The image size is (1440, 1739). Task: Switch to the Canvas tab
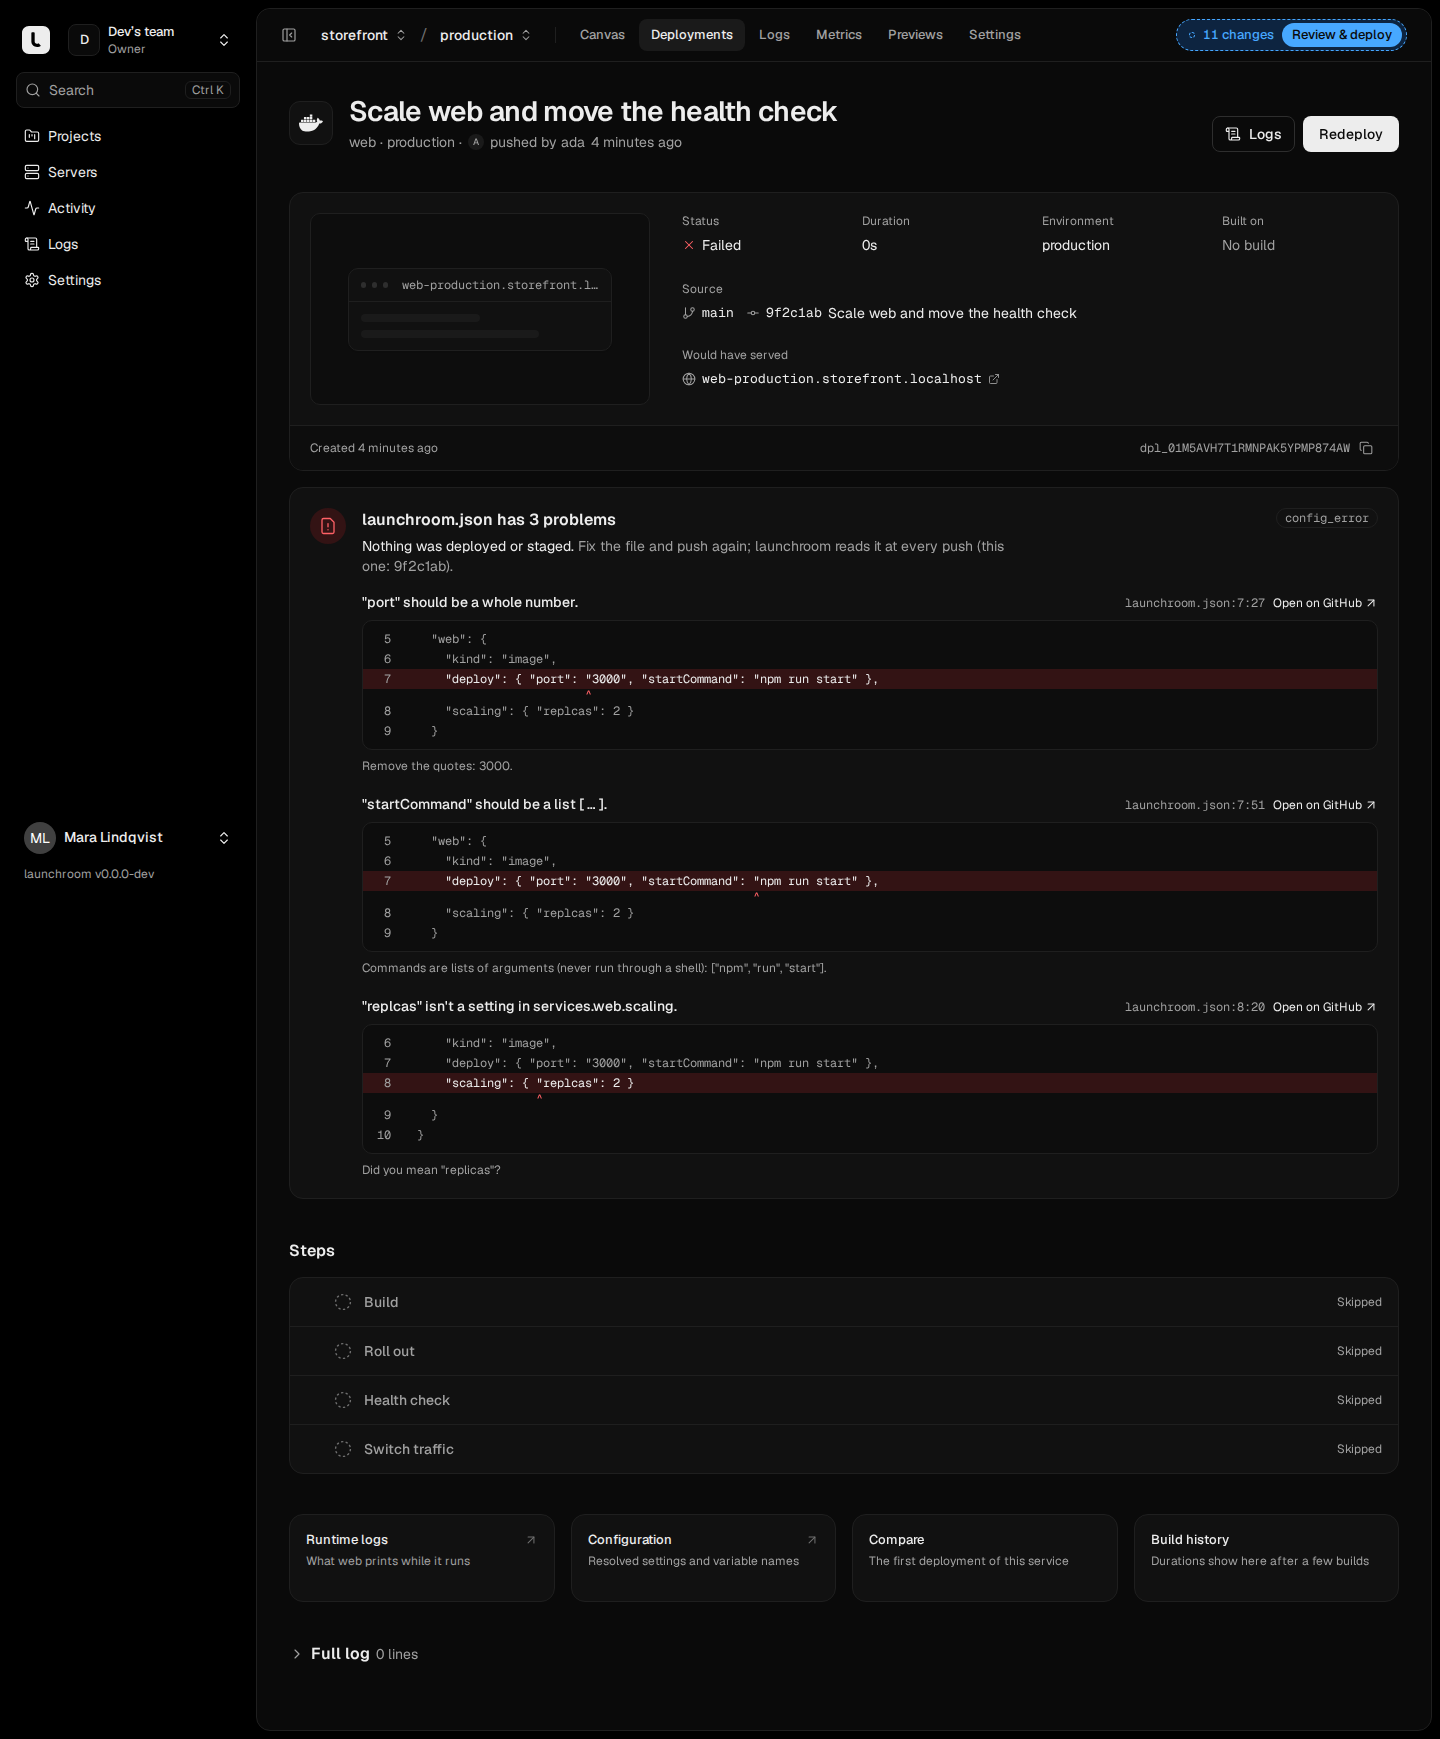602,35
